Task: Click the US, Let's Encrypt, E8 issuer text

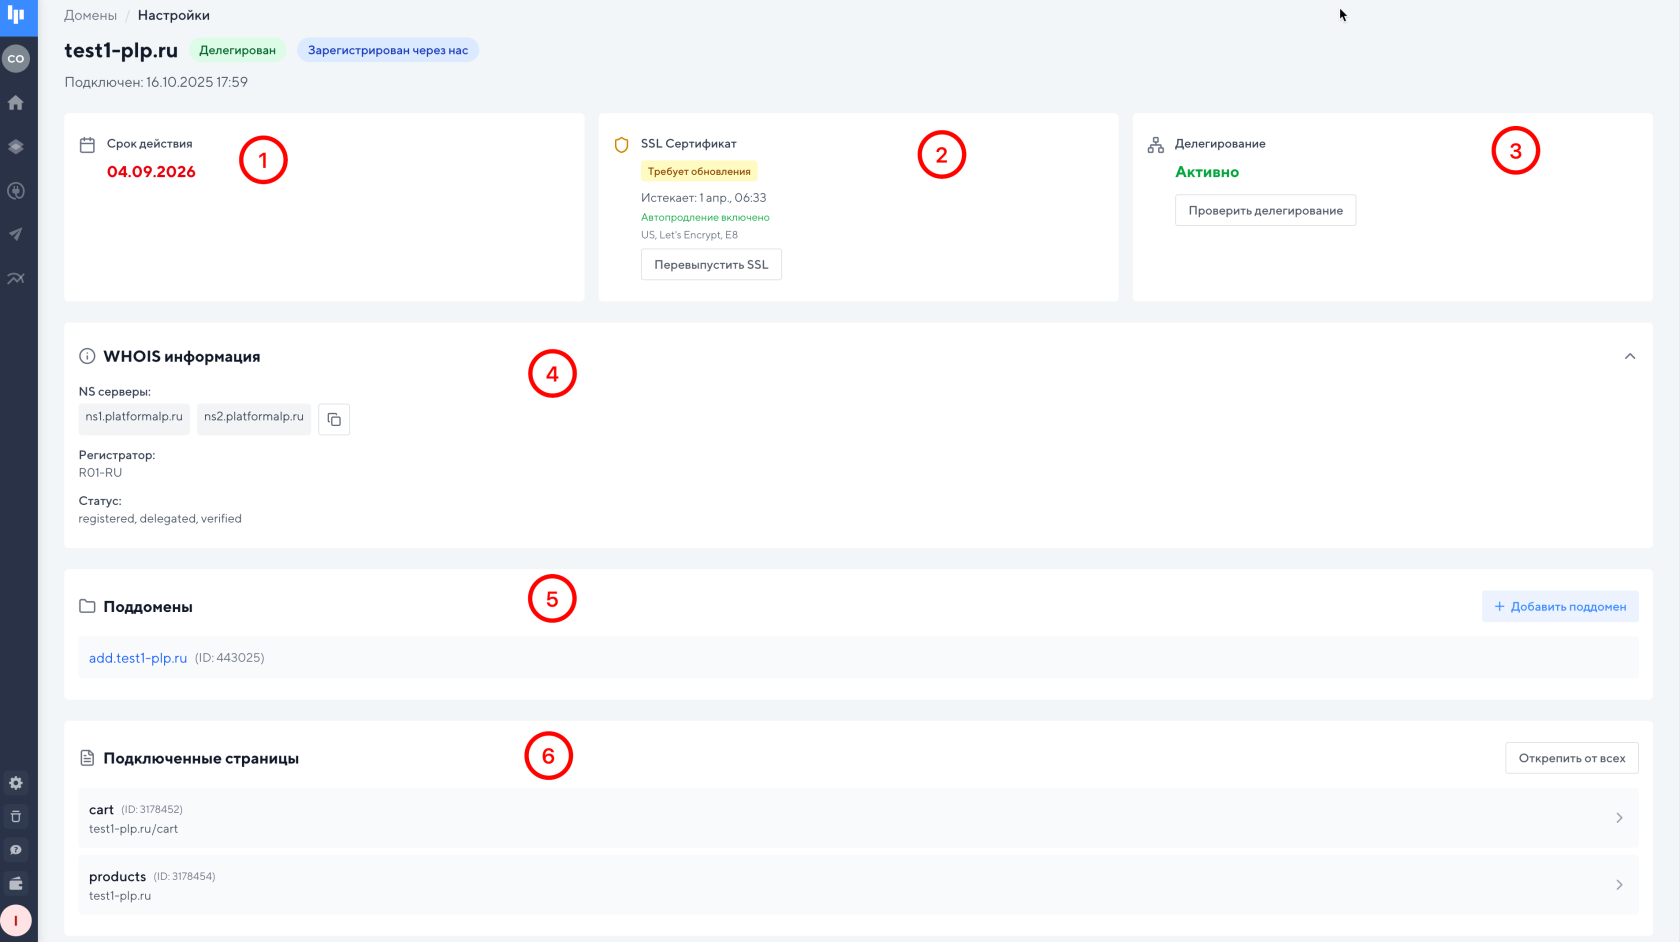Action: pyautogui.click(x=689, y=235)
